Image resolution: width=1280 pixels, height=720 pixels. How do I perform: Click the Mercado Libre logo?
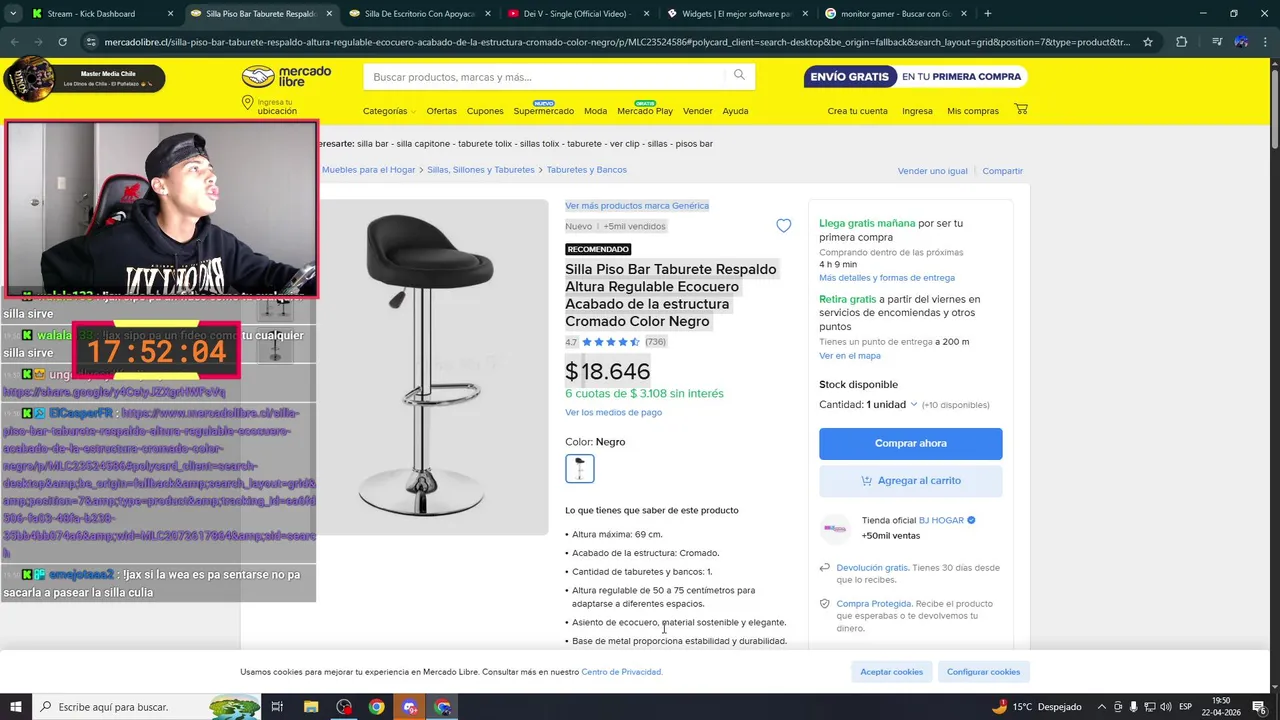click(287, 76)
